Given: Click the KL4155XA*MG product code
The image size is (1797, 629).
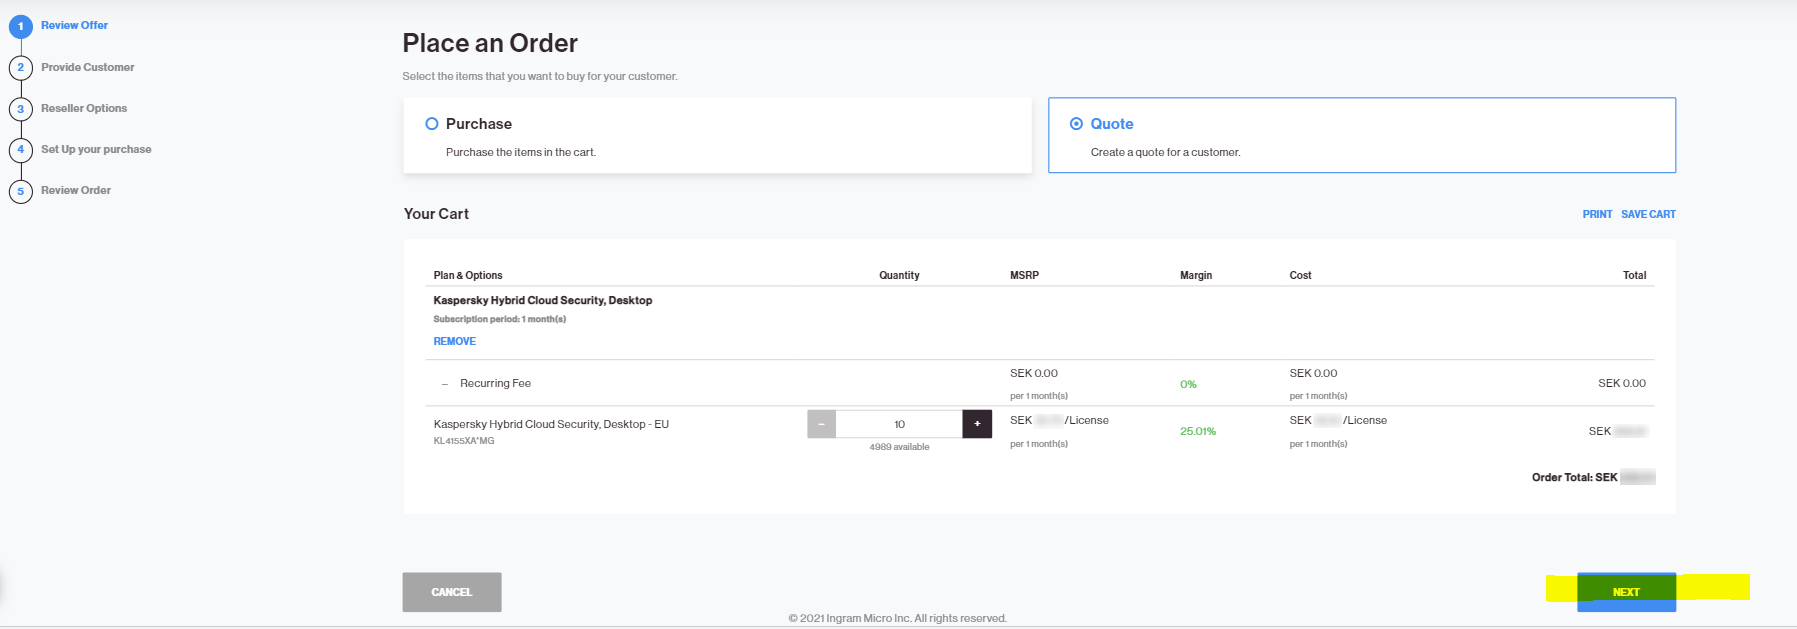Looking at the screenshot, I should click(x=464, y=441).
